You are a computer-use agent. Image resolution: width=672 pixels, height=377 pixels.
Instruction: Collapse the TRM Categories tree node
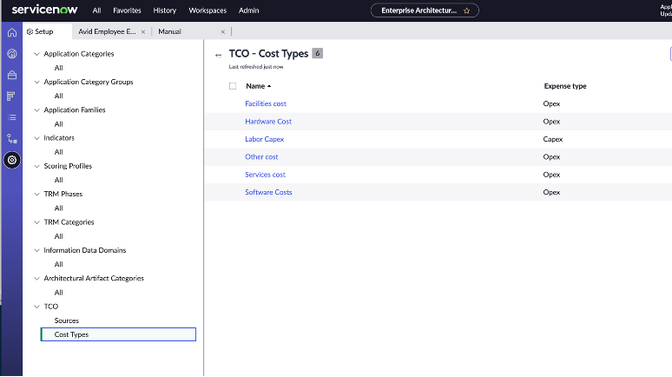point(37,222)
